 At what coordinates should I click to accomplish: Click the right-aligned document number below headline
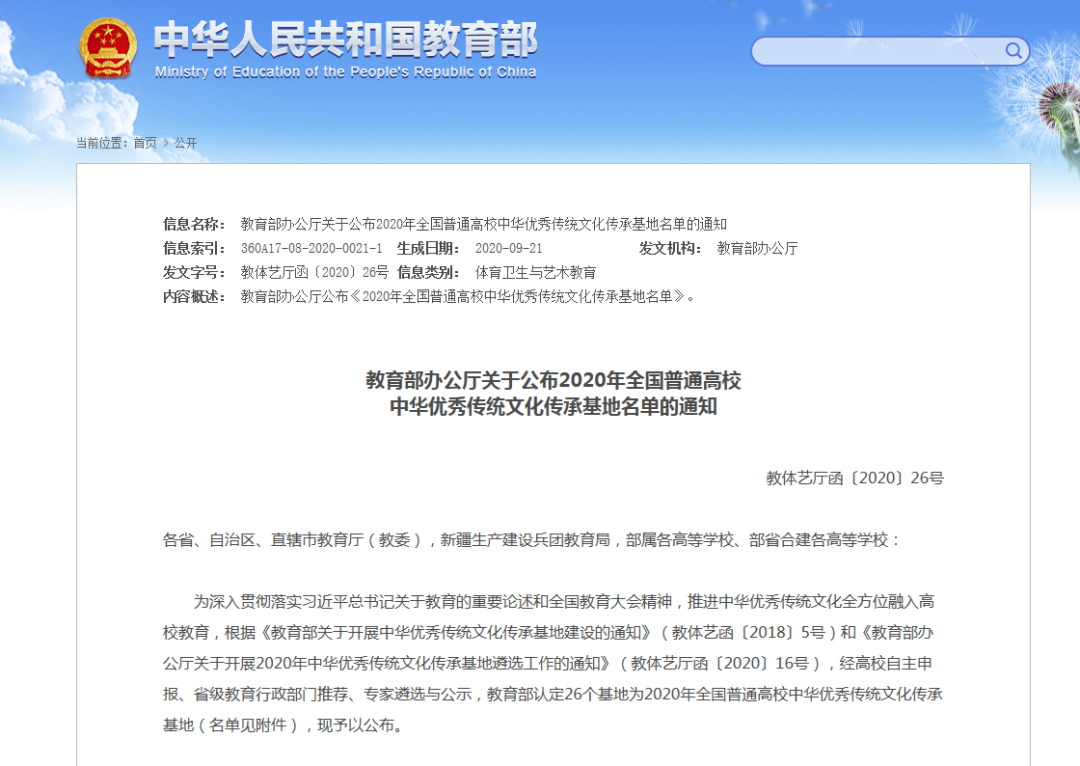854,478
